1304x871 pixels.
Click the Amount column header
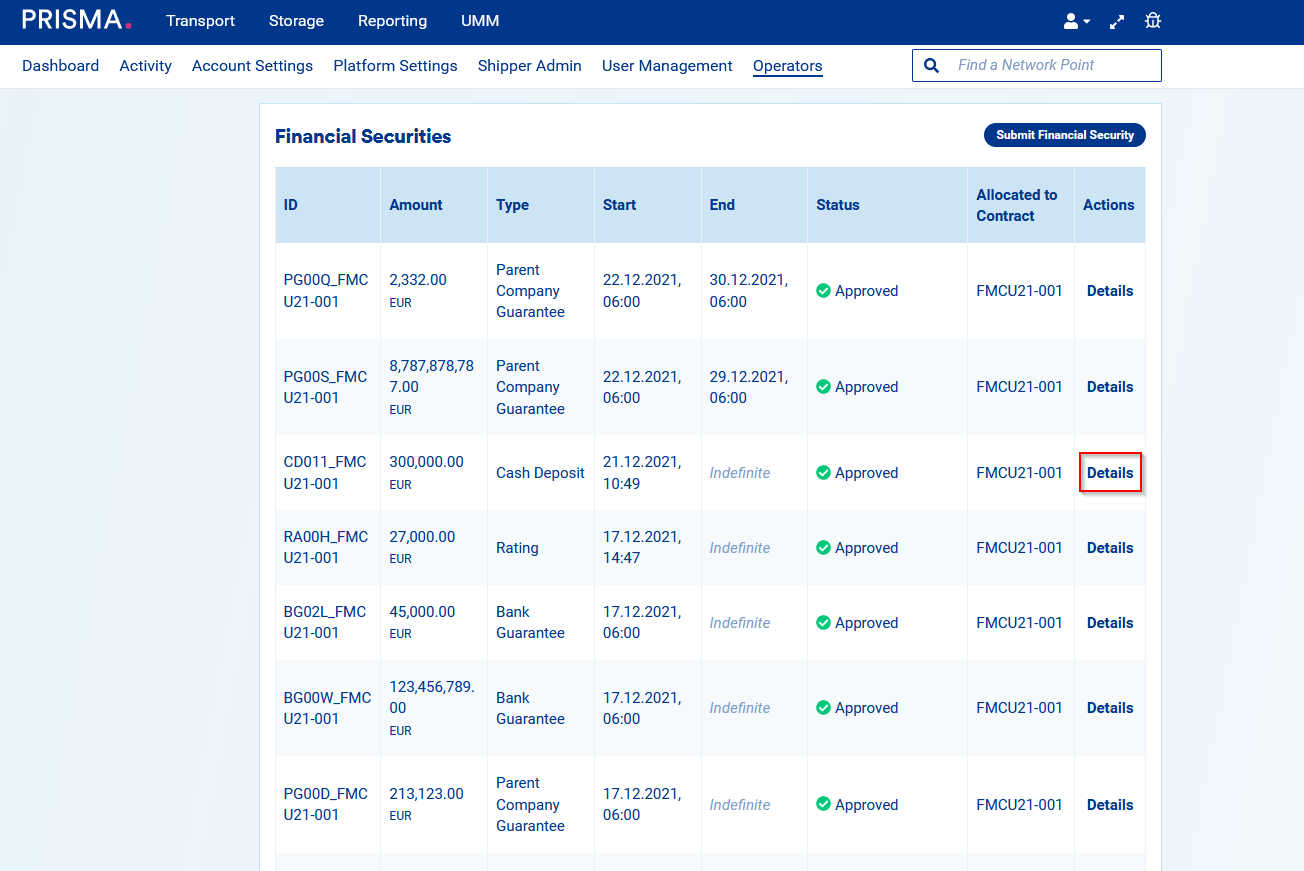(x=416, y=205)
